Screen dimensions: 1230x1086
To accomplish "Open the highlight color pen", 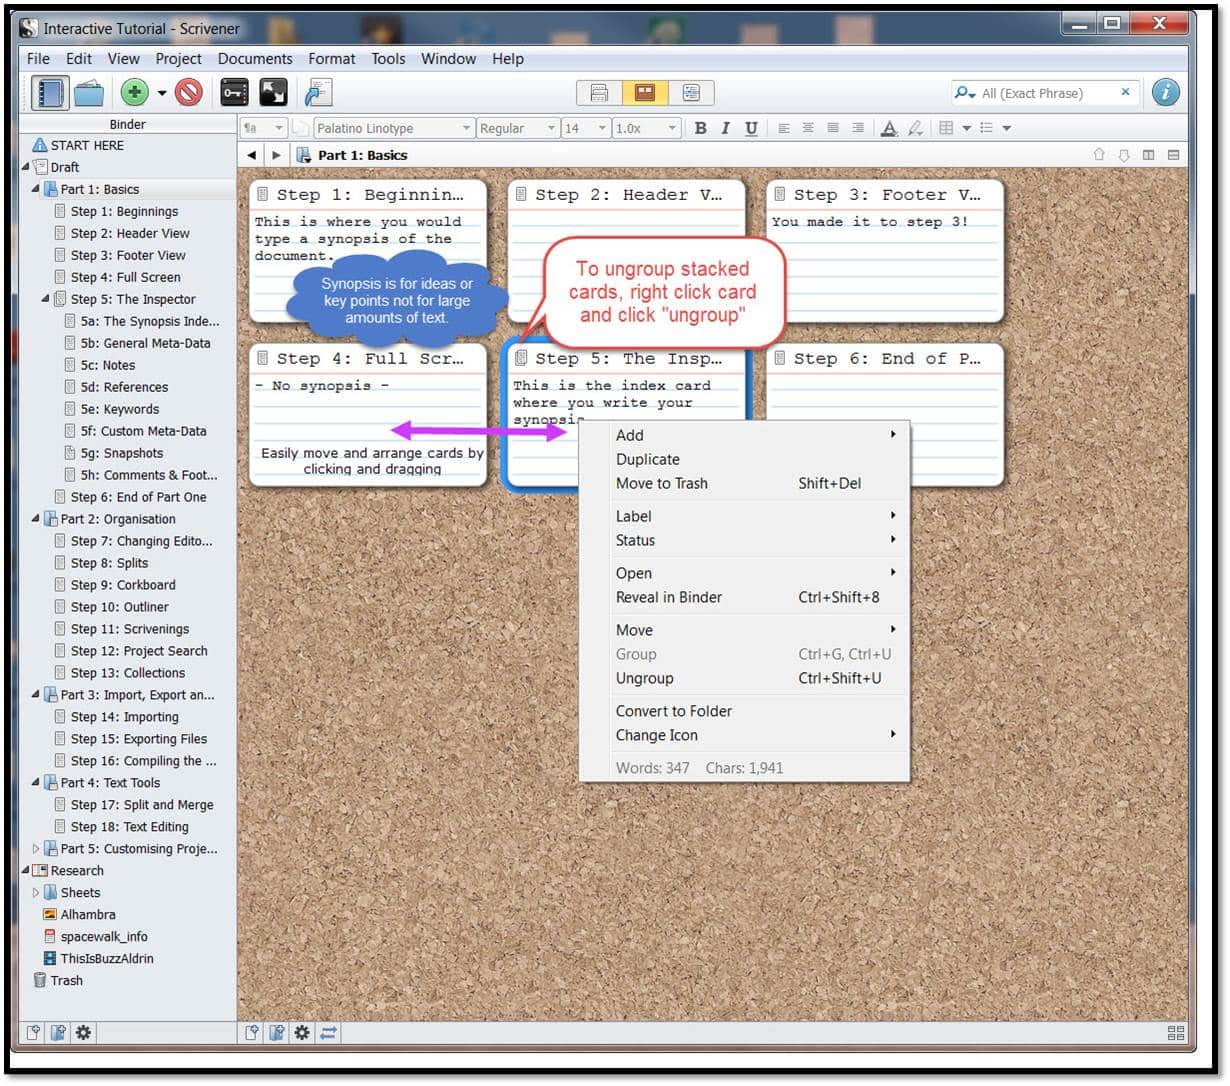I will point(915,128).
